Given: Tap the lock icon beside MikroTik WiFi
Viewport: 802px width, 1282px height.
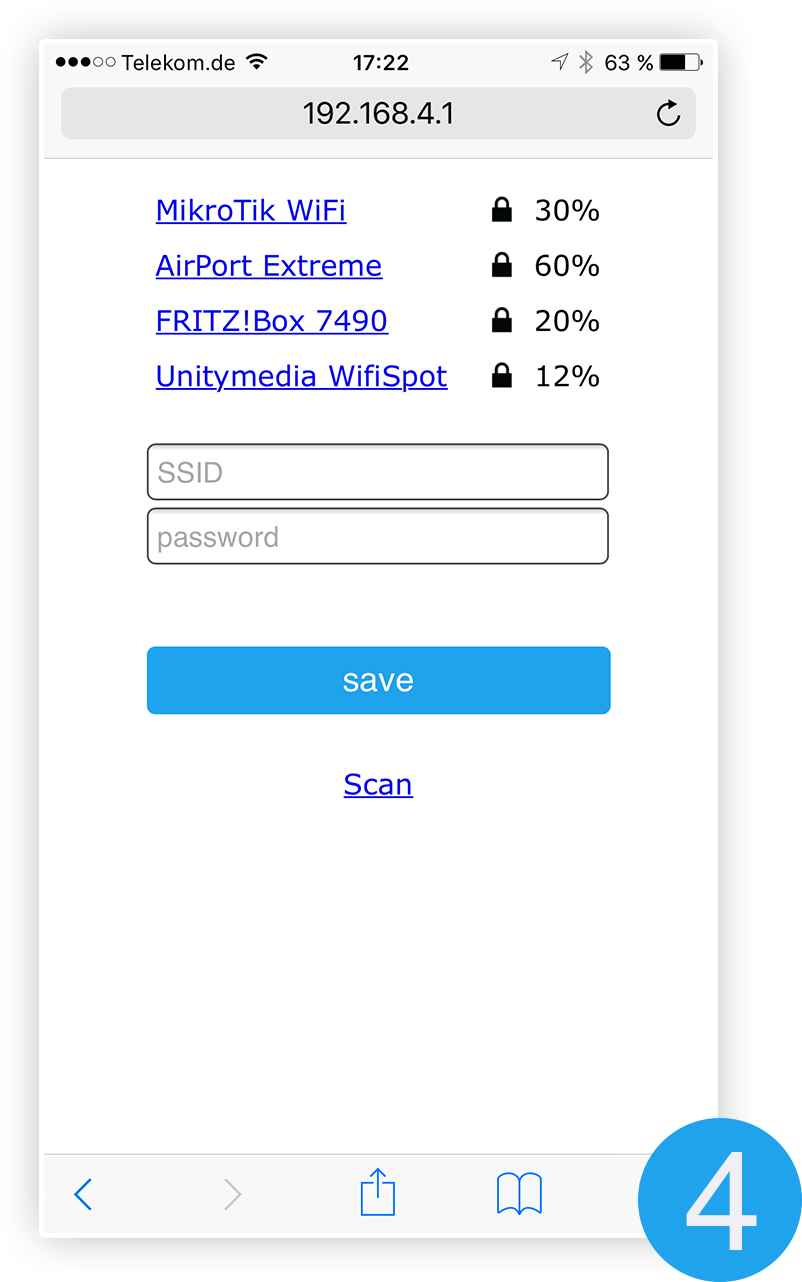Looking at the screenshot, I should click(x=502, y=210).
